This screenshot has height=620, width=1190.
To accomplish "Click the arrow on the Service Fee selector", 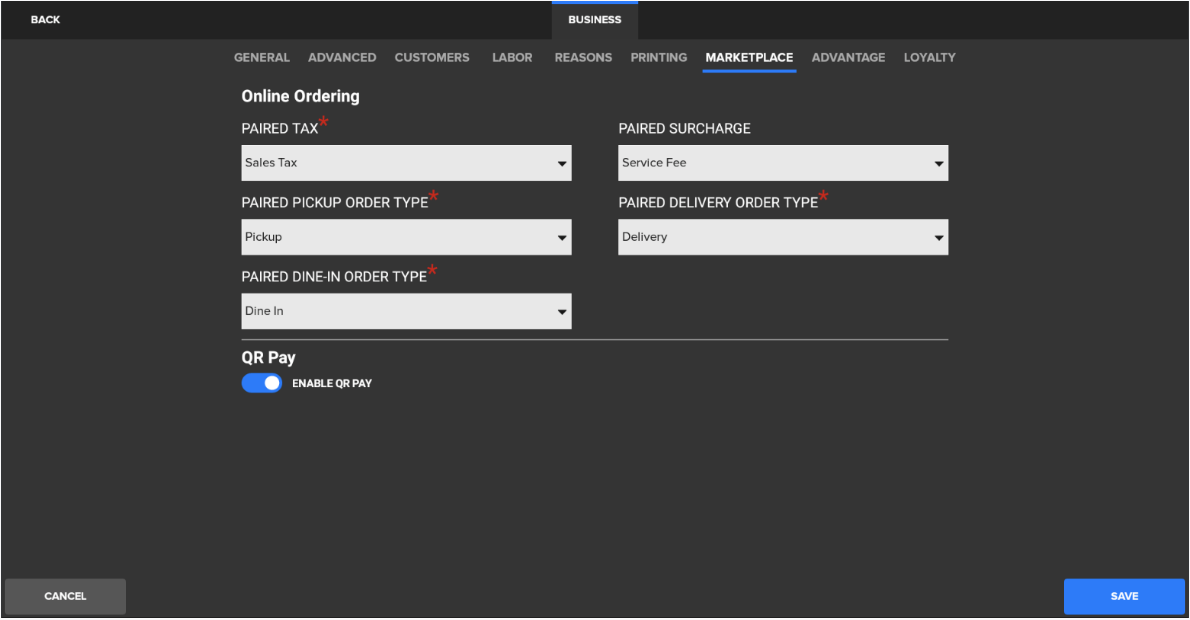I will tap(938, 163).
